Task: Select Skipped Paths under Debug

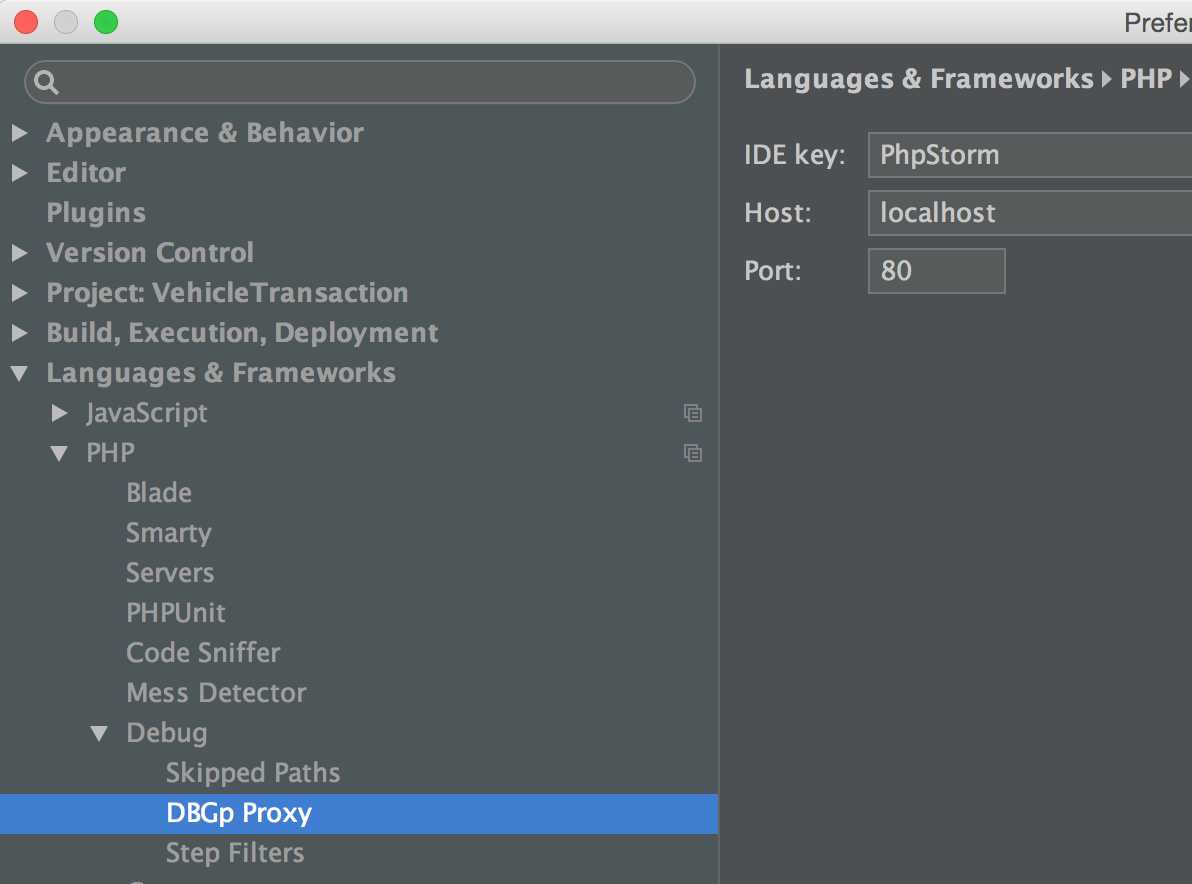Action: pos(253,773)
